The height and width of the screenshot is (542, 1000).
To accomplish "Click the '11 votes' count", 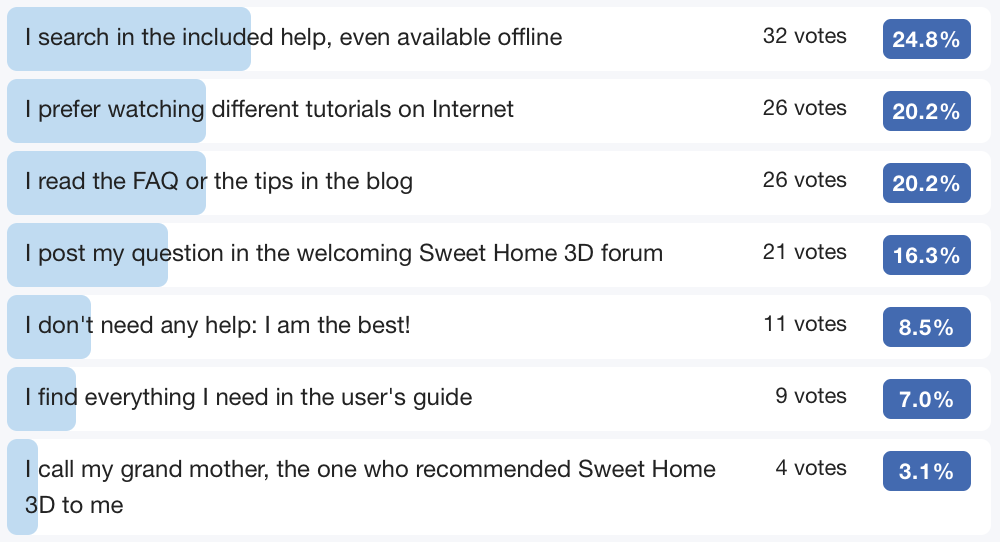I will click(x=804, y=324).
